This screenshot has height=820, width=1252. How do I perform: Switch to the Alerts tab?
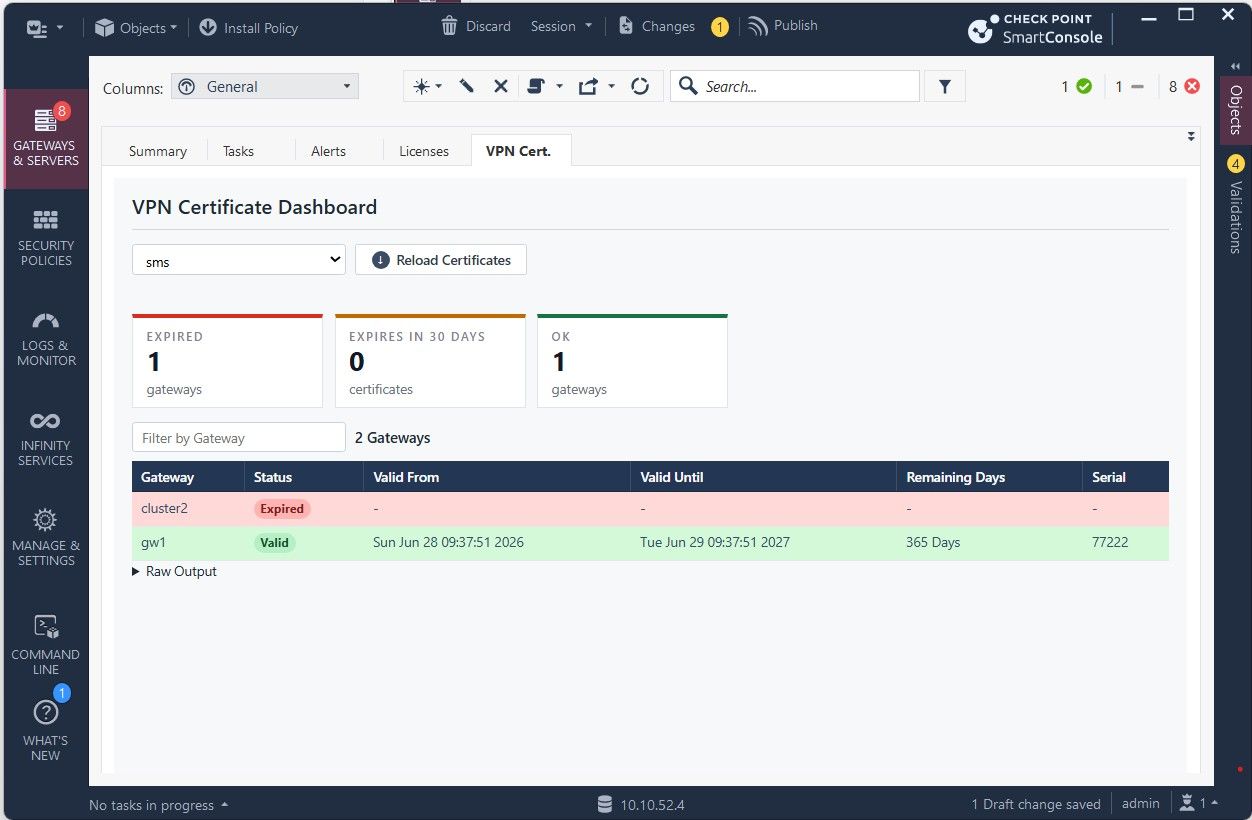click(328, 151)
